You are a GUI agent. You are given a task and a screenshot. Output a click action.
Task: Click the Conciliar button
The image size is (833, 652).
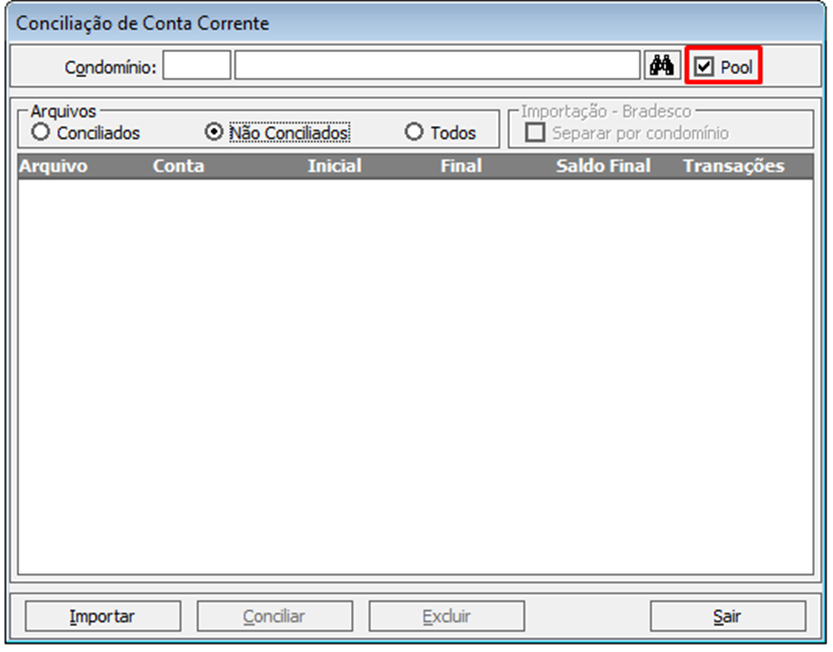click(x=275, y=616)
